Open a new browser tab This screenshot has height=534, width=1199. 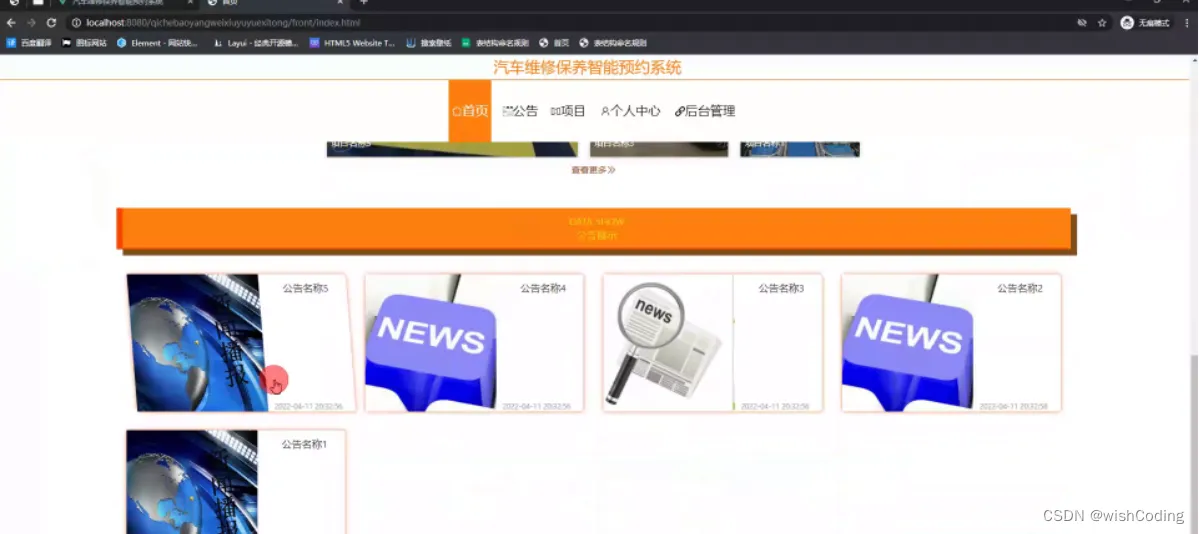(x=364, y=2)
